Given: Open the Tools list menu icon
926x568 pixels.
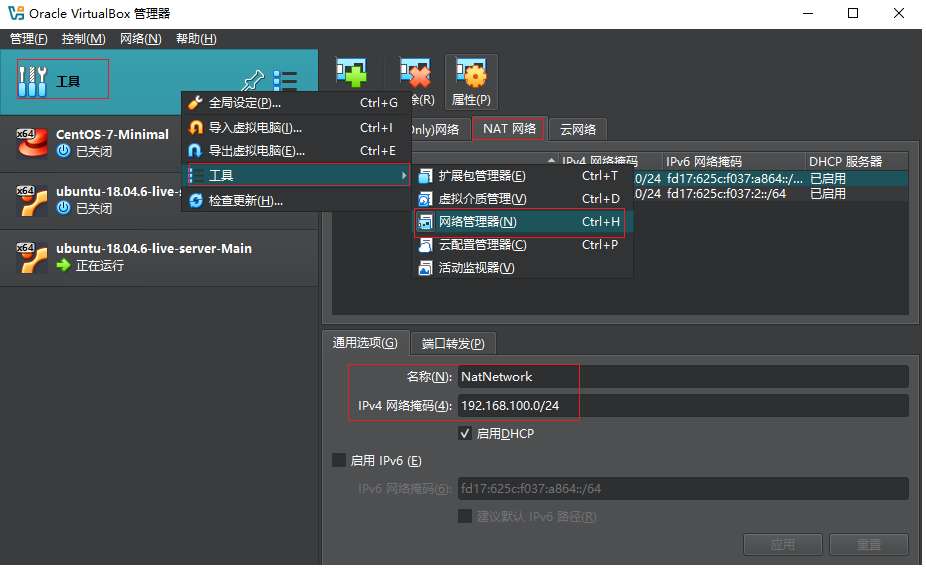Looking at the screenshot, I should (x=285, y=81).
